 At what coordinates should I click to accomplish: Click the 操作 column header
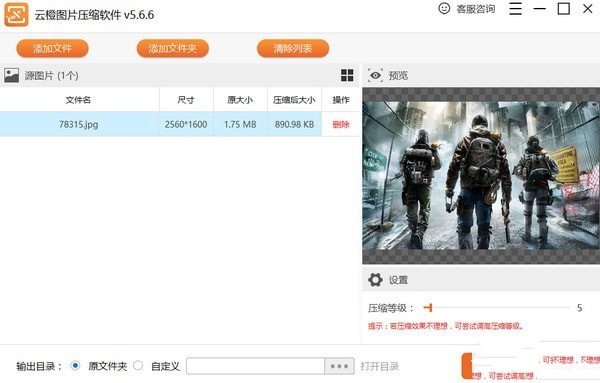tap(341, 100)
